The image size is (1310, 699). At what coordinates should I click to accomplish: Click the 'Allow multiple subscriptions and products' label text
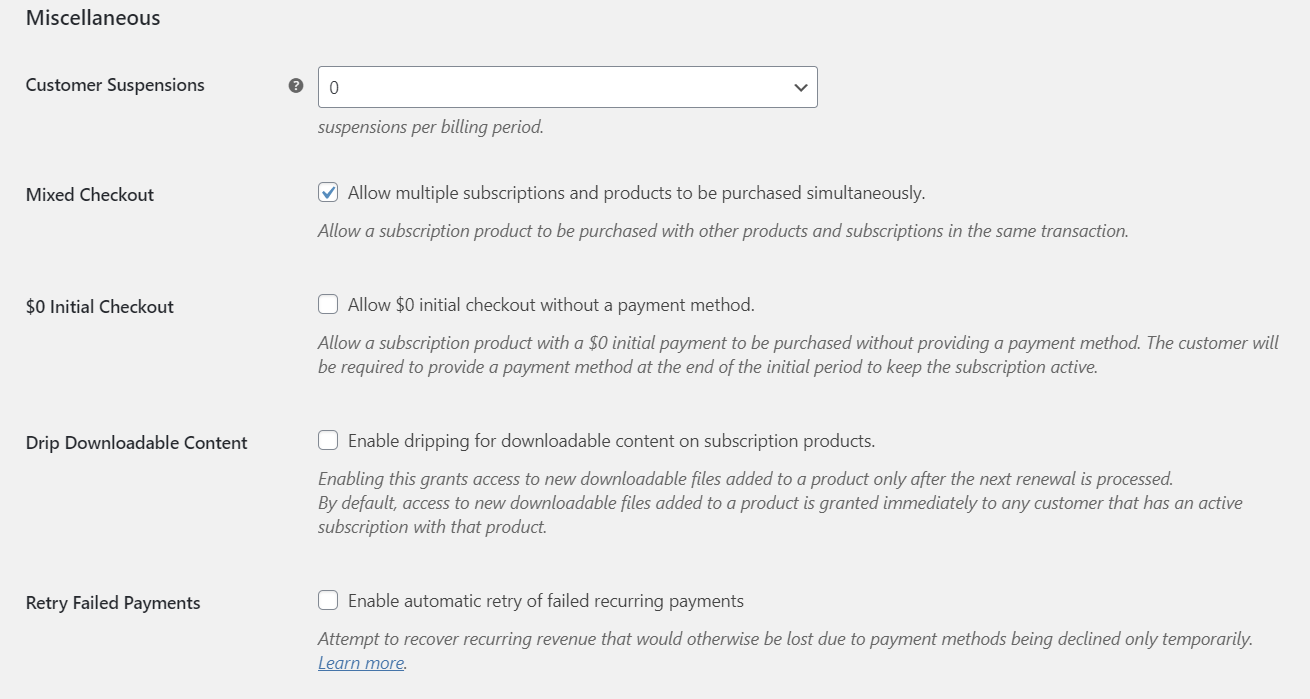(x=636, y=193)
